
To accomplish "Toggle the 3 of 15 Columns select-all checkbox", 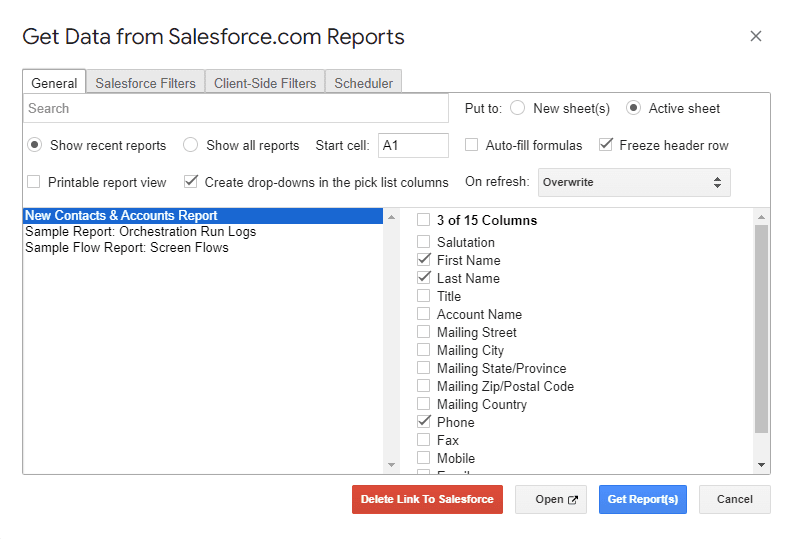I will (x=424, y=220).
